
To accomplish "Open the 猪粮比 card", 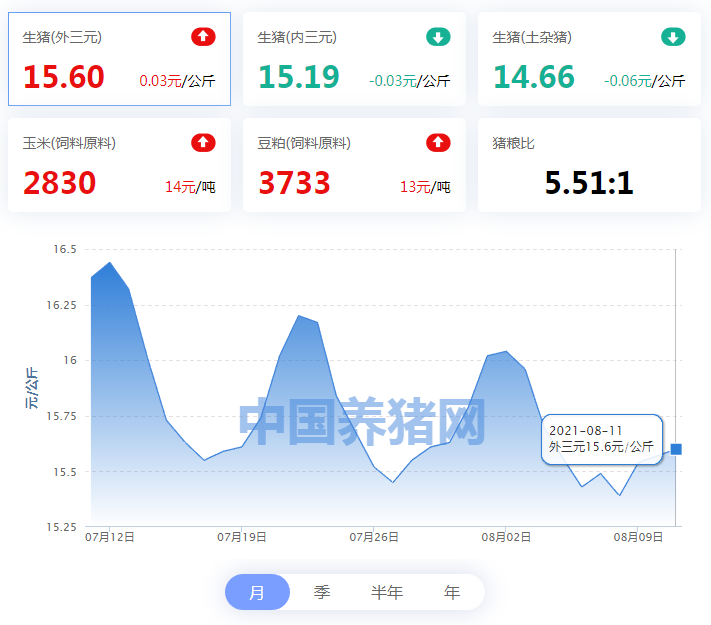I will click(589, 165).
